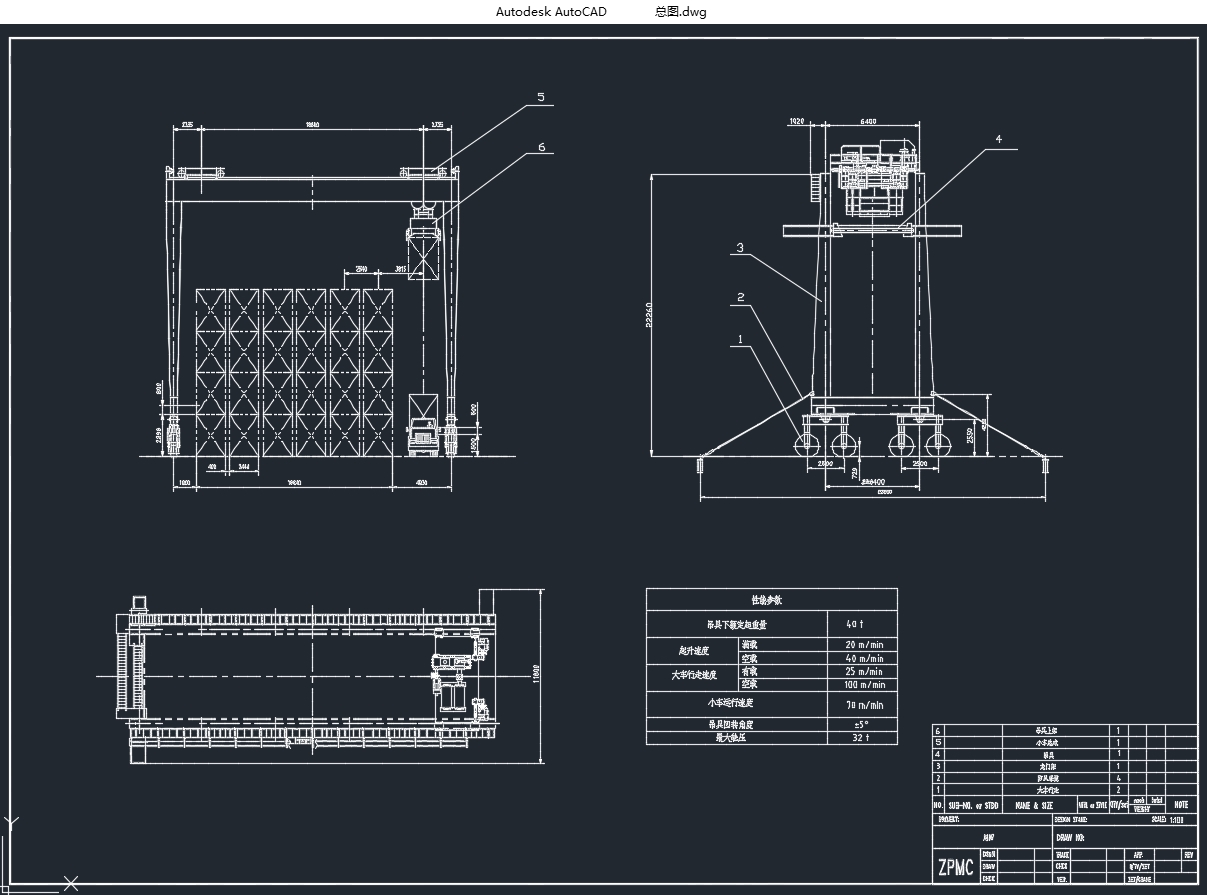Select the 1920 dimension at top of side view

tap(797, 122)
